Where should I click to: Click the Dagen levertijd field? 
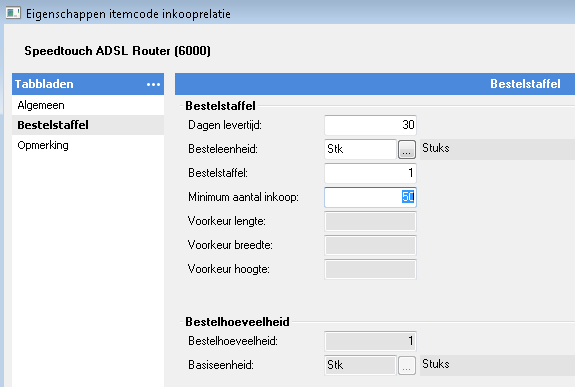[370, 125]
